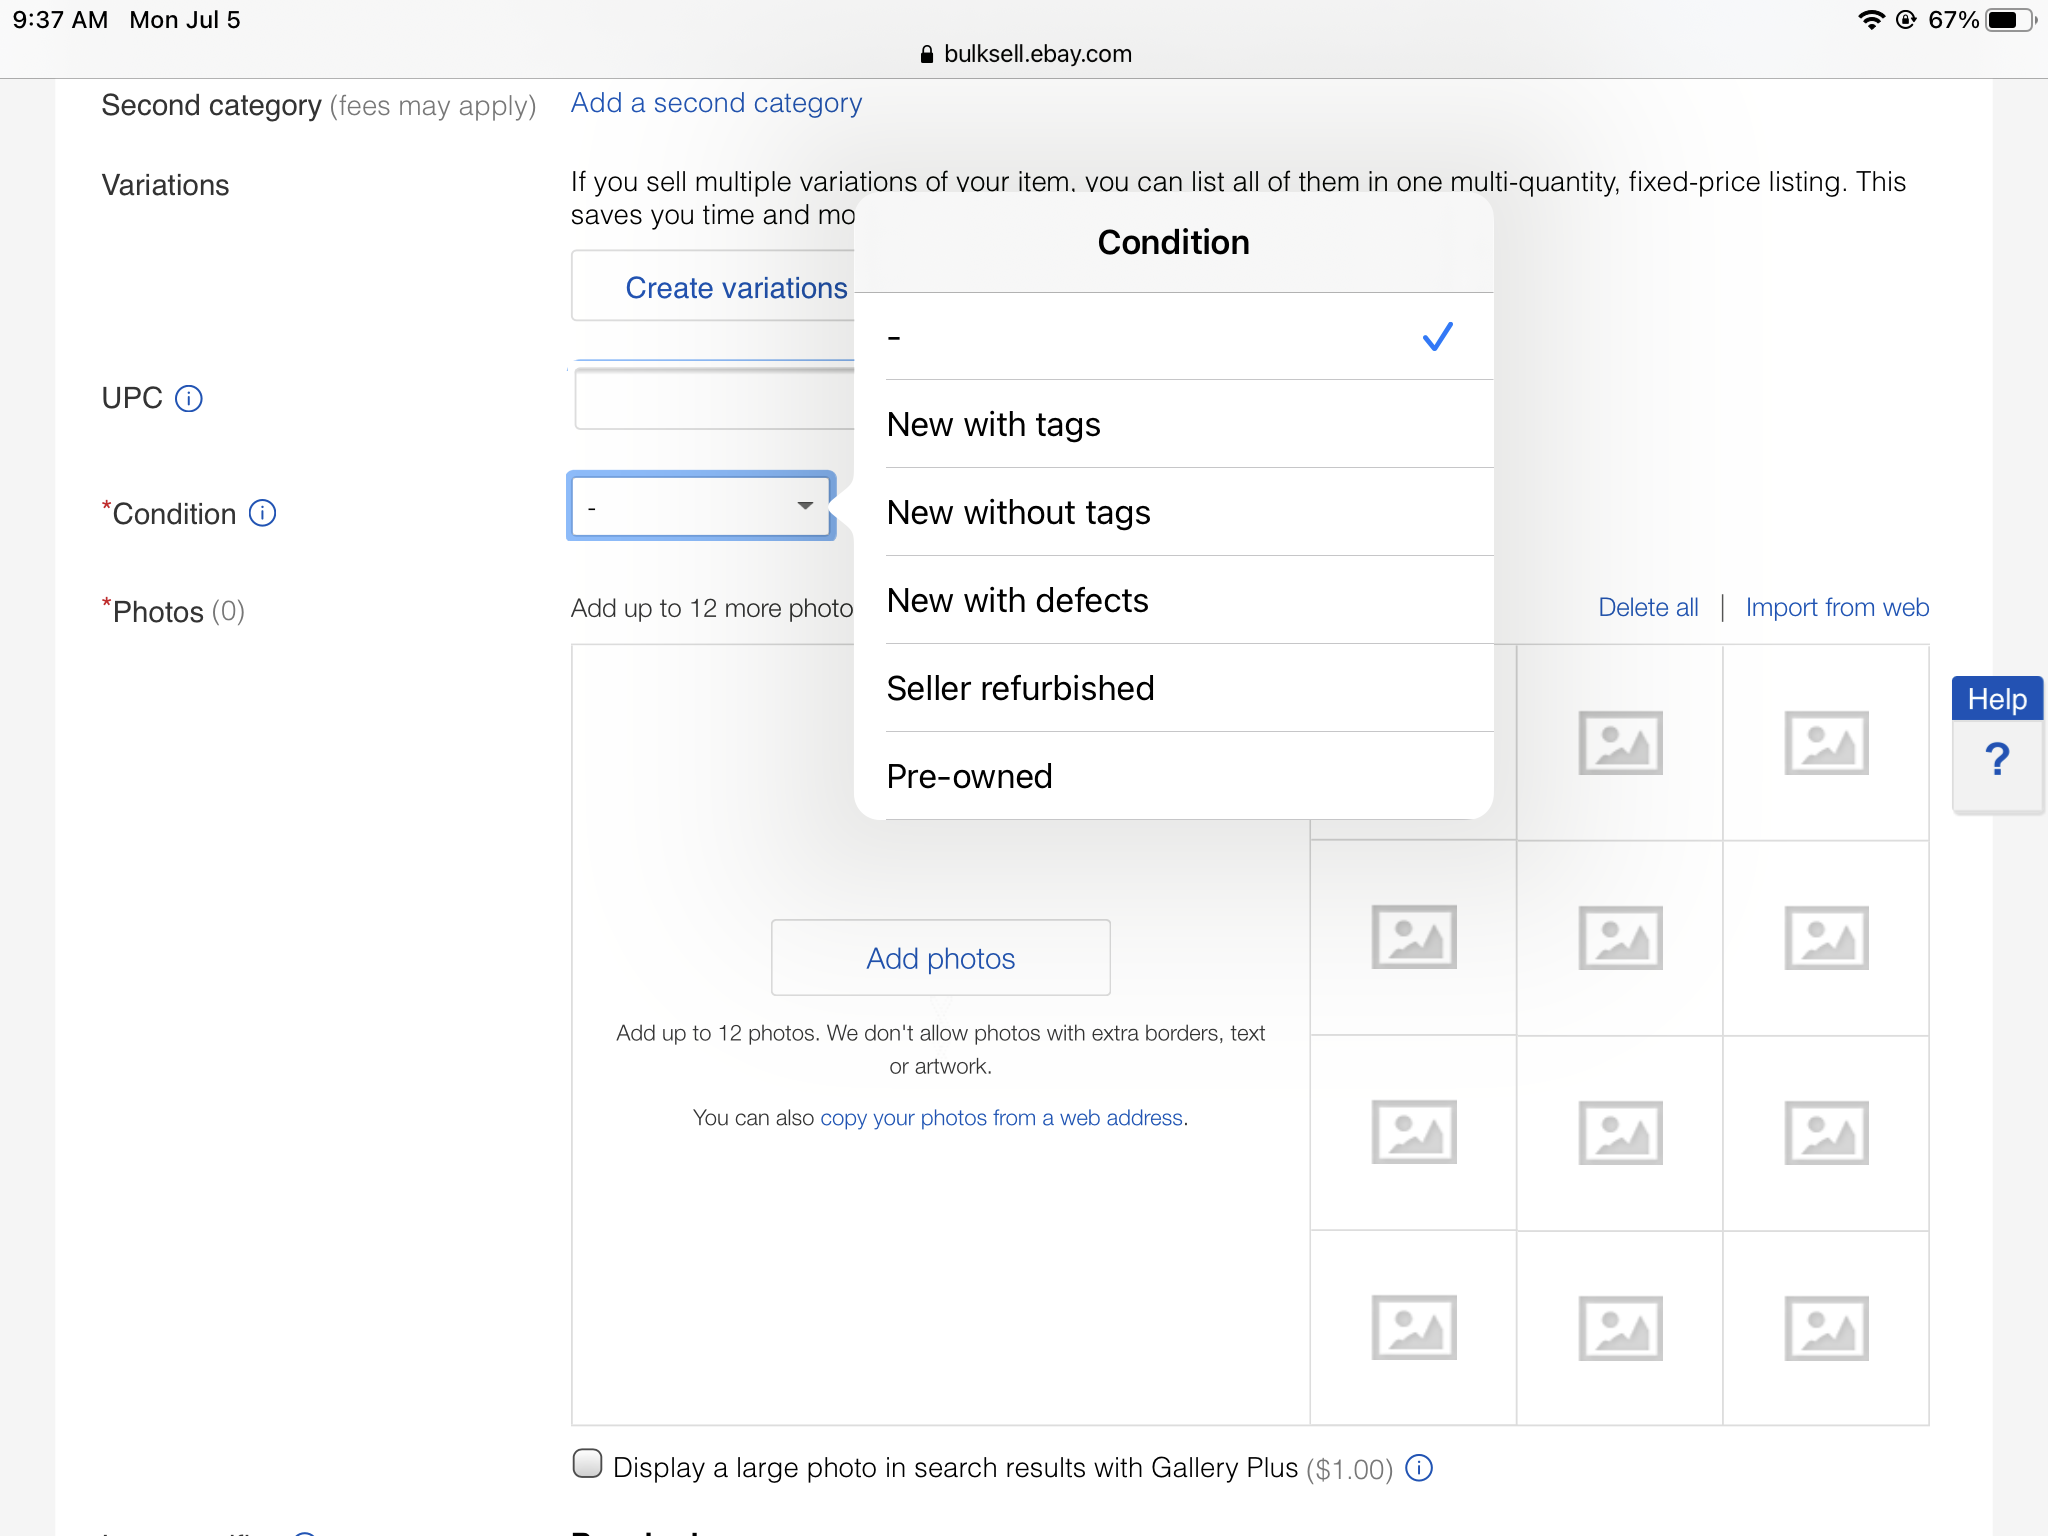Click the Help question mark icon

(1997, 760)
